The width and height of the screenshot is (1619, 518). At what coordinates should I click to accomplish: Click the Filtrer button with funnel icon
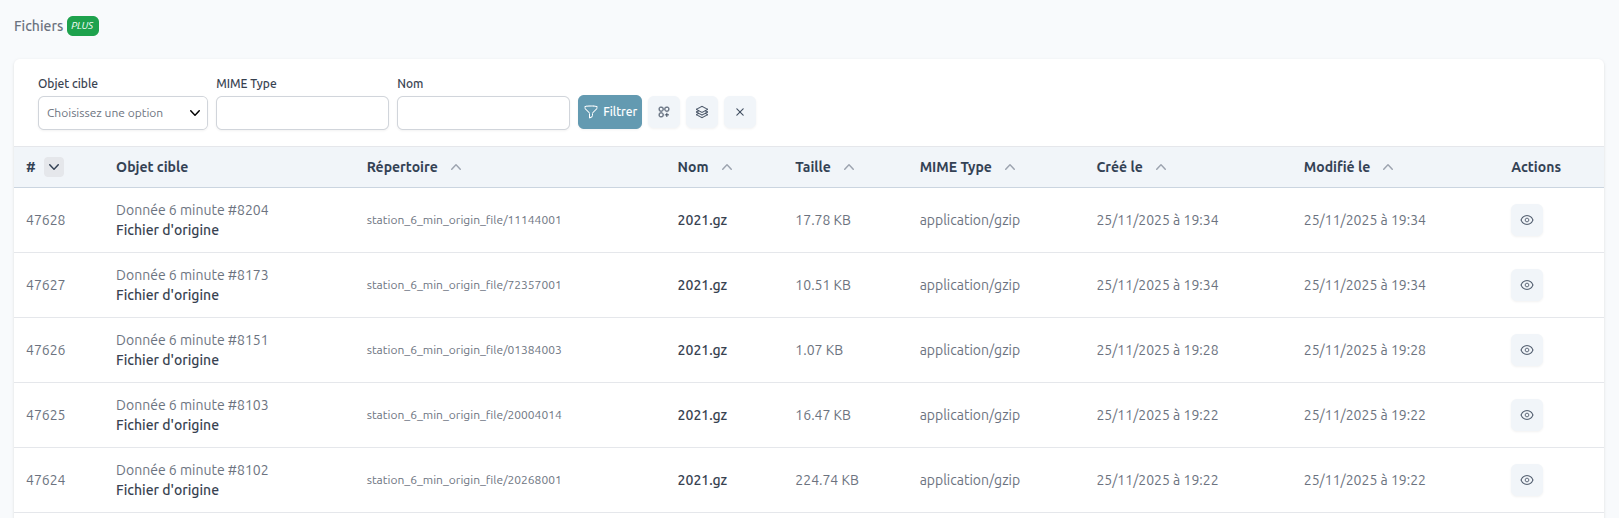point(609,112)
